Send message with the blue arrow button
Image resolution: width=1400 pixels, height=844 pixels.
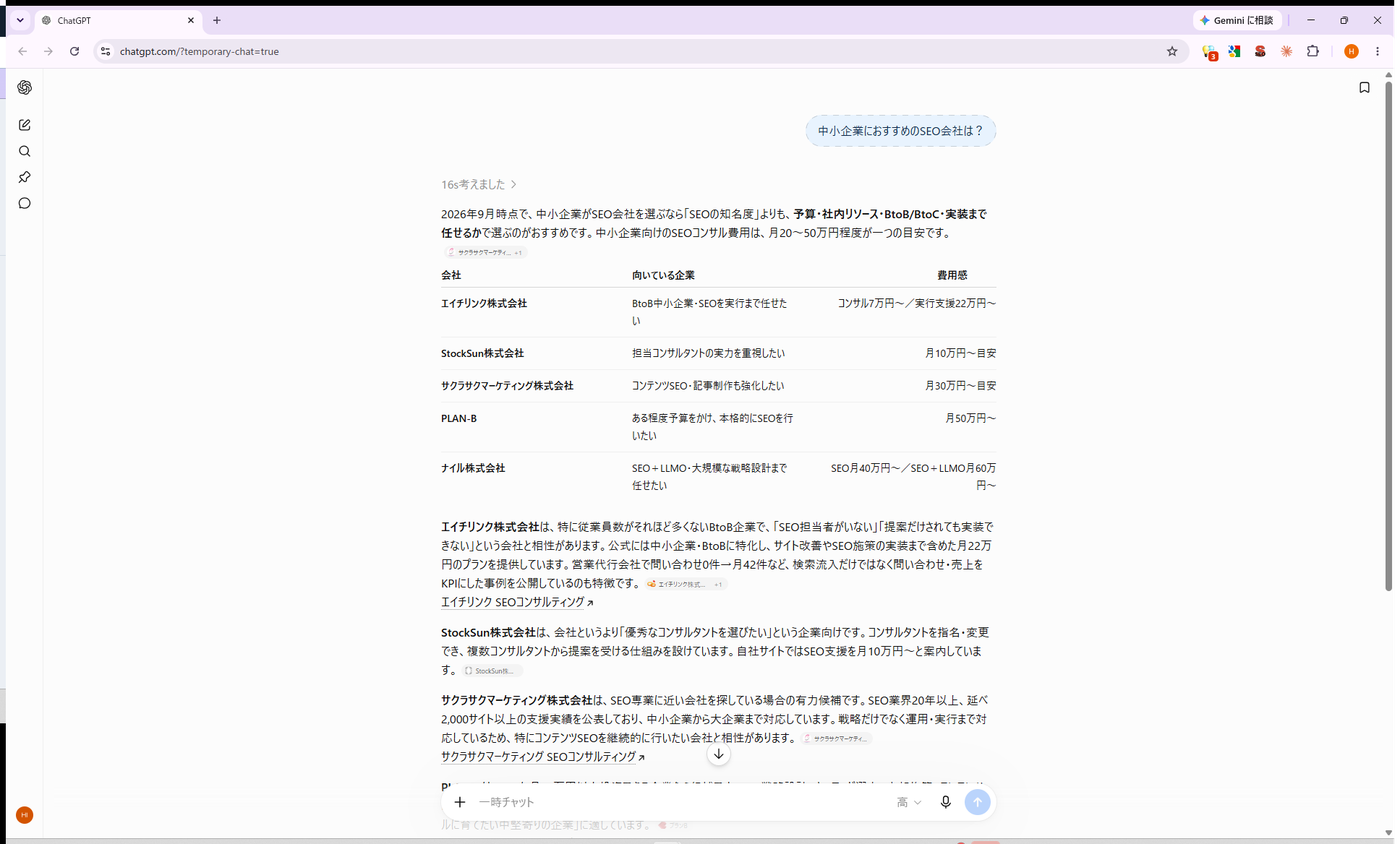click(x=978, y=802)
